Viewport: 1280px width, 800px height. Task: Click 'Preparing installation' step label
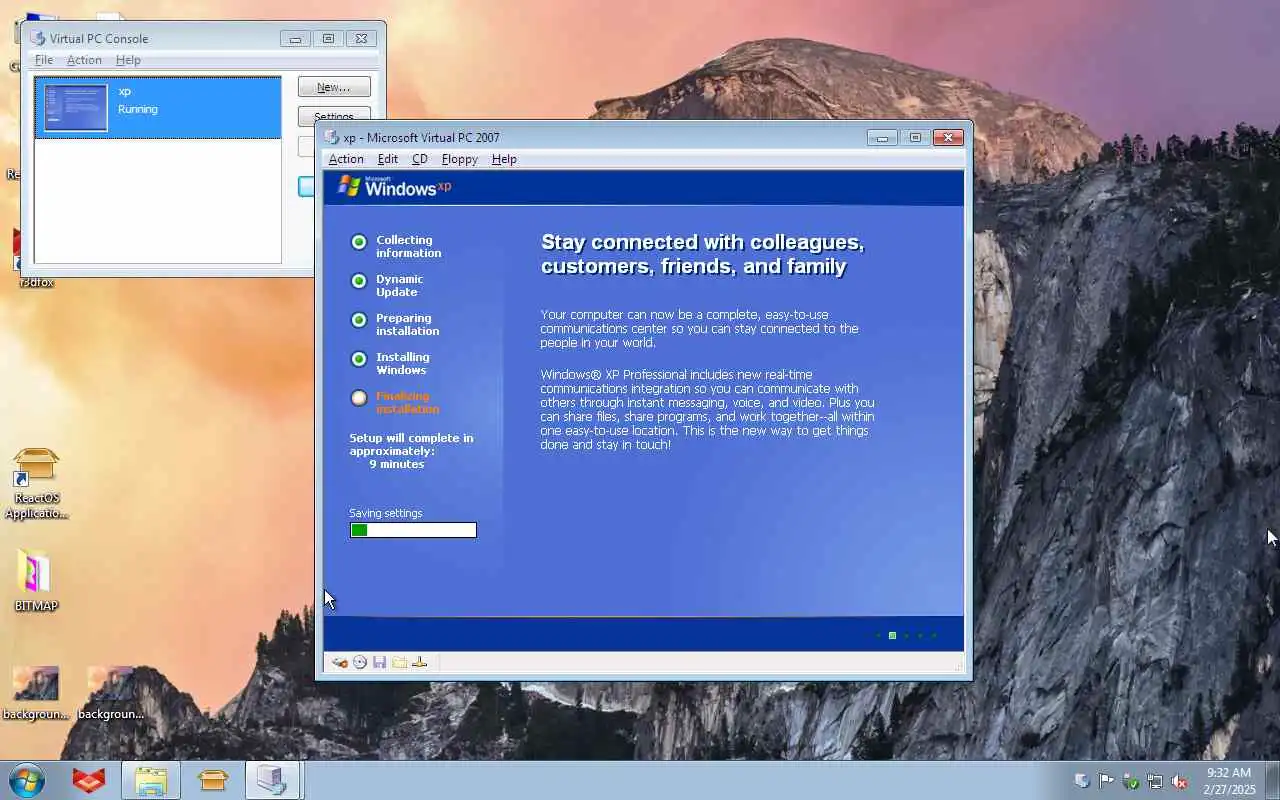tap(407, 324)
